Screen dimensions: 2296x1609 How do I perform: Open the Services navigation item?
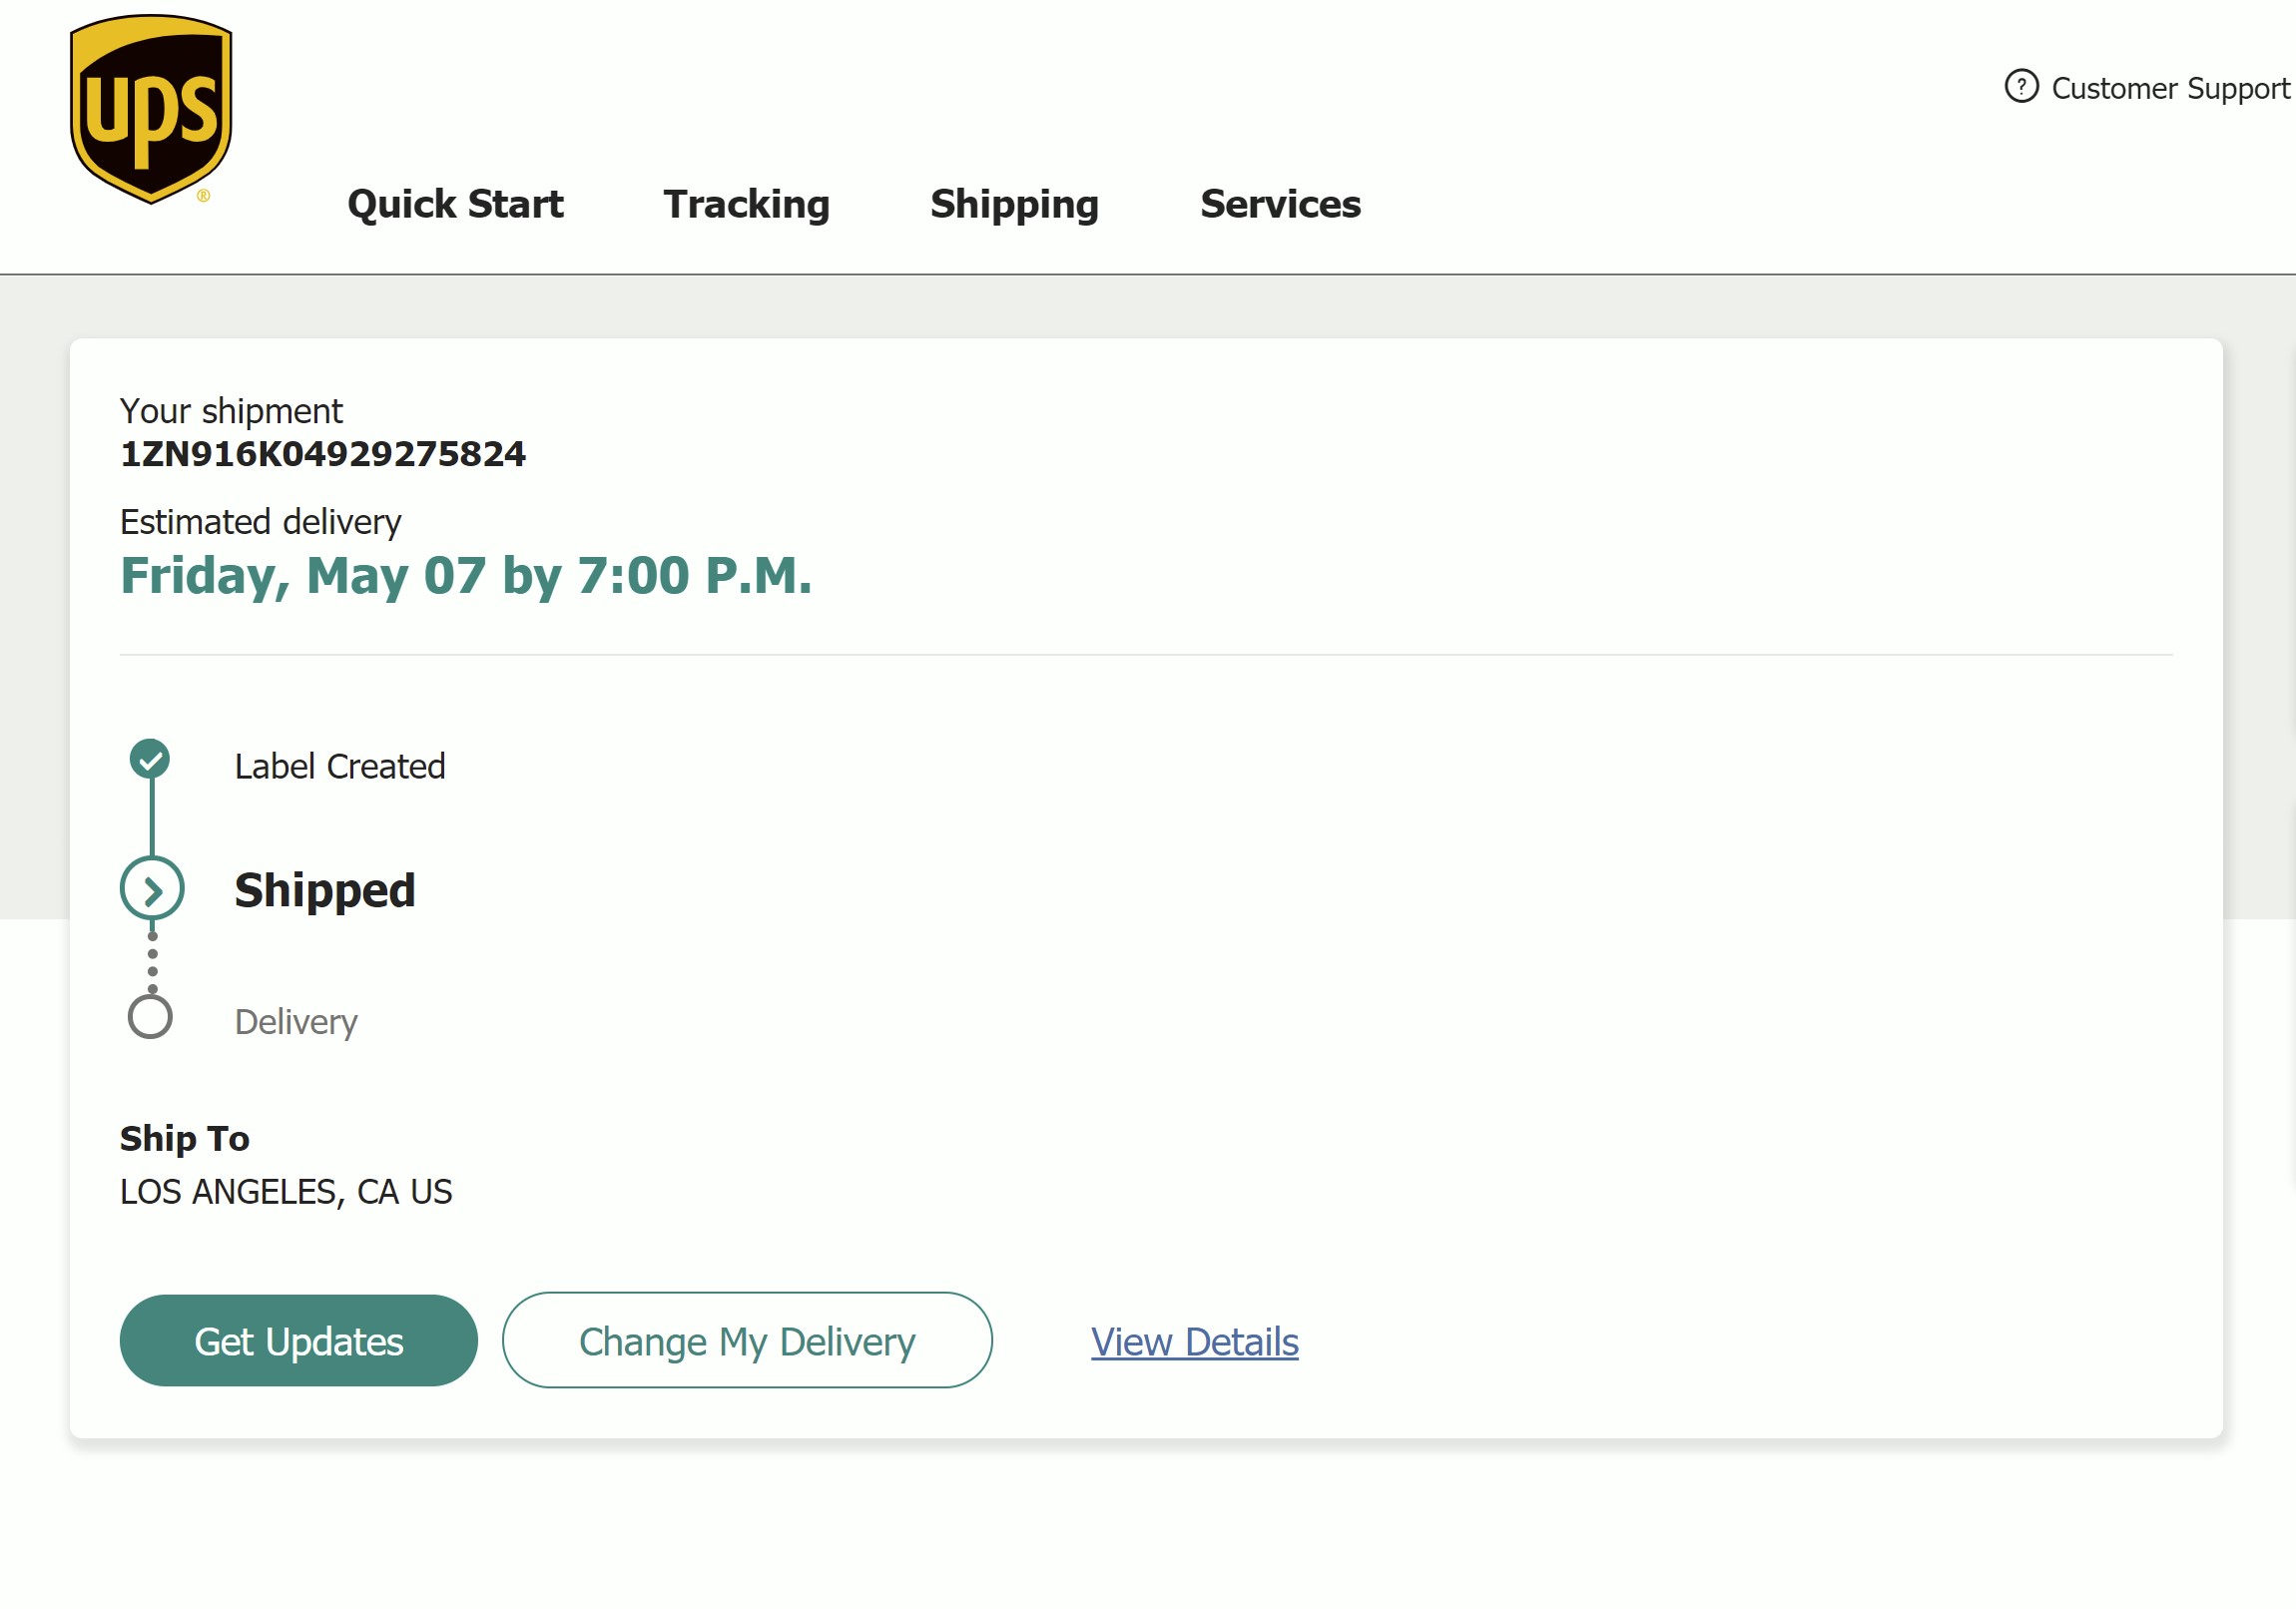click(x=1279, y=204)
